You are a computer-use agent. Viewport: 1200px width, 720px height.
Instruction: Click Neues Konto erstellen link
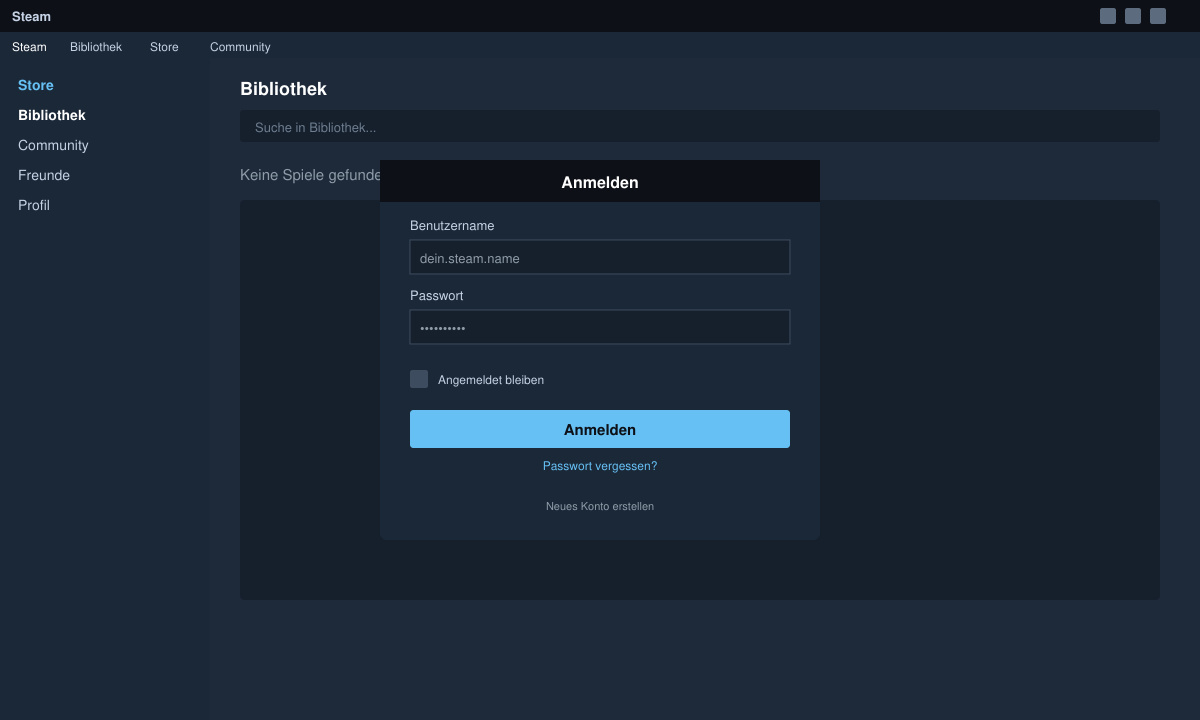click(x=600, y=506)
